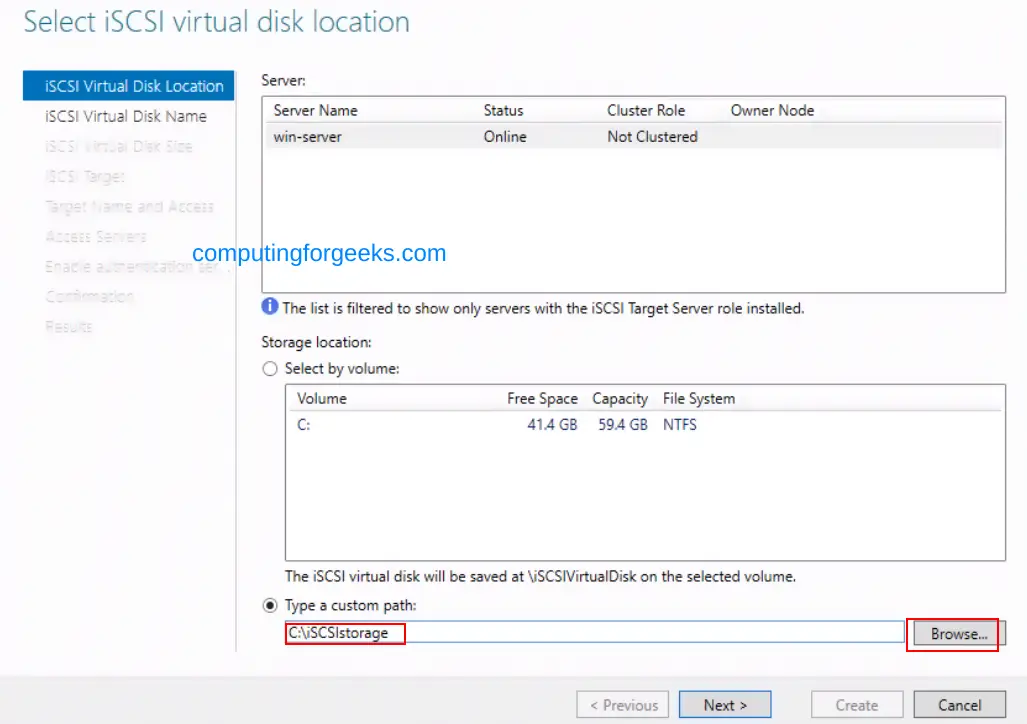Sort volumes by Free Space column

pos(542,399)
